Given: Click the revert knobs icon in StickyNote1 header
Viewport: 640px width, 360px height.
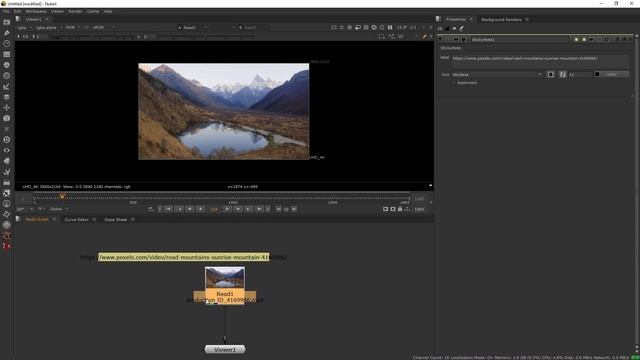Looking at the screenshot, I should click(607, 40).
